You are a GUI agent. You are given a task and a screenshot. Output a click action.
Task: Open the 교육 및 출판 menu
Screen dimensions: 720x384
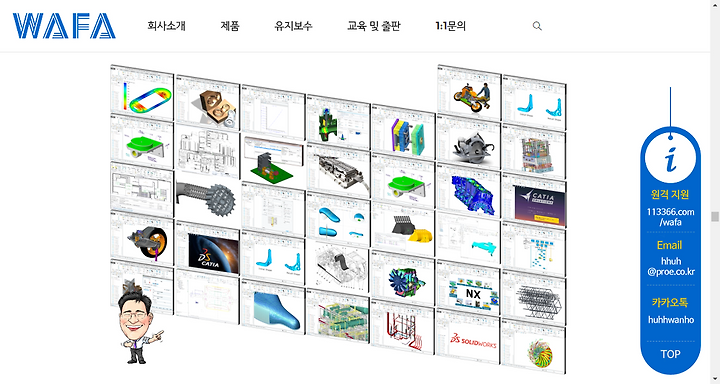[374, 26]
